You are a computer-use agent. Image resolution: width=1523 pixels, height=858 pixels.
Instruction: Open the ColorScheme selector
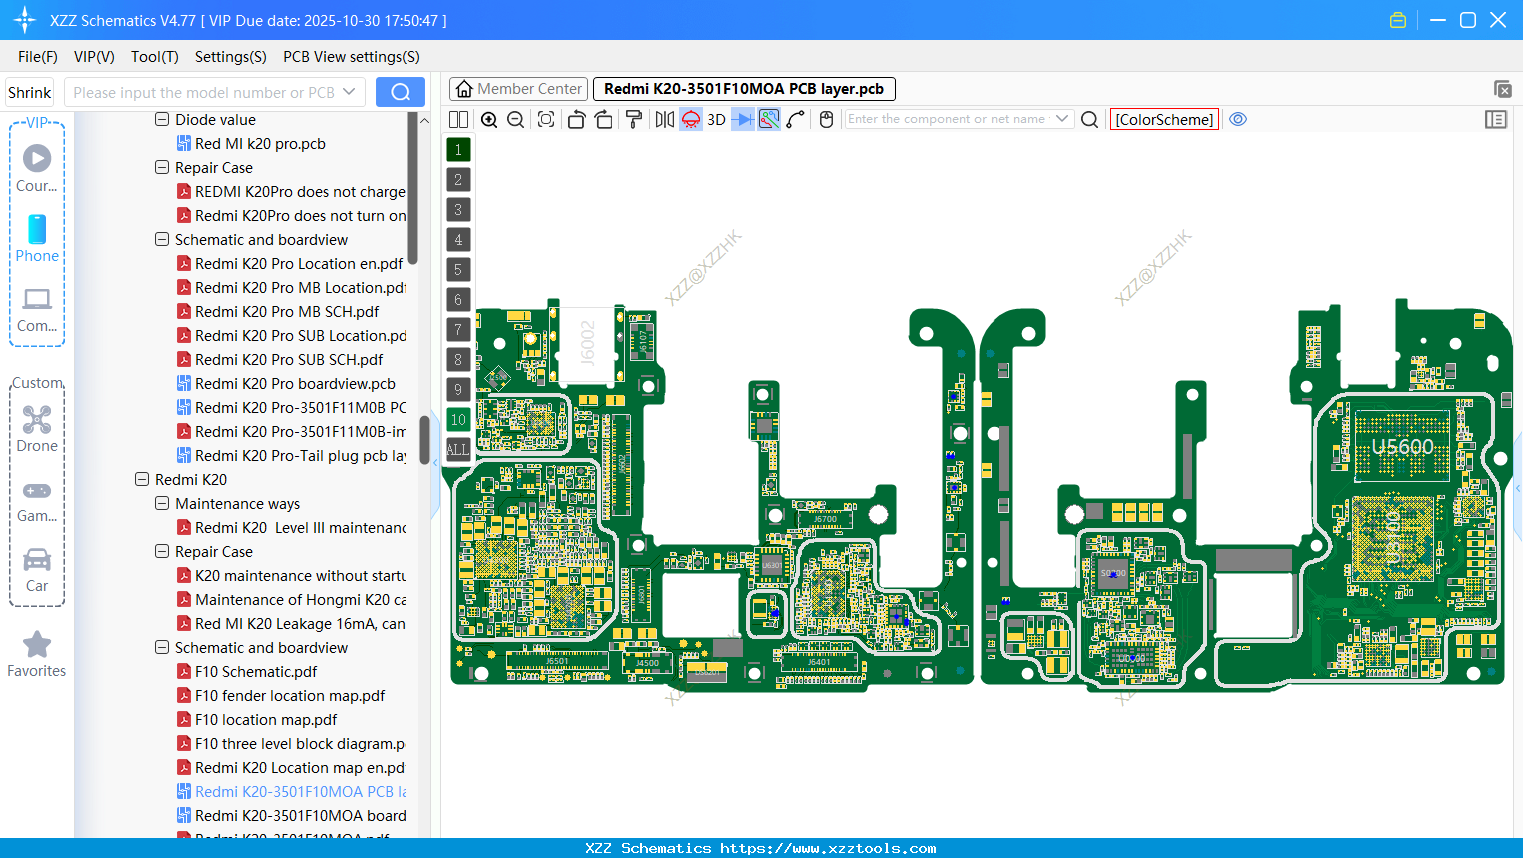[x=1163, y=118]
